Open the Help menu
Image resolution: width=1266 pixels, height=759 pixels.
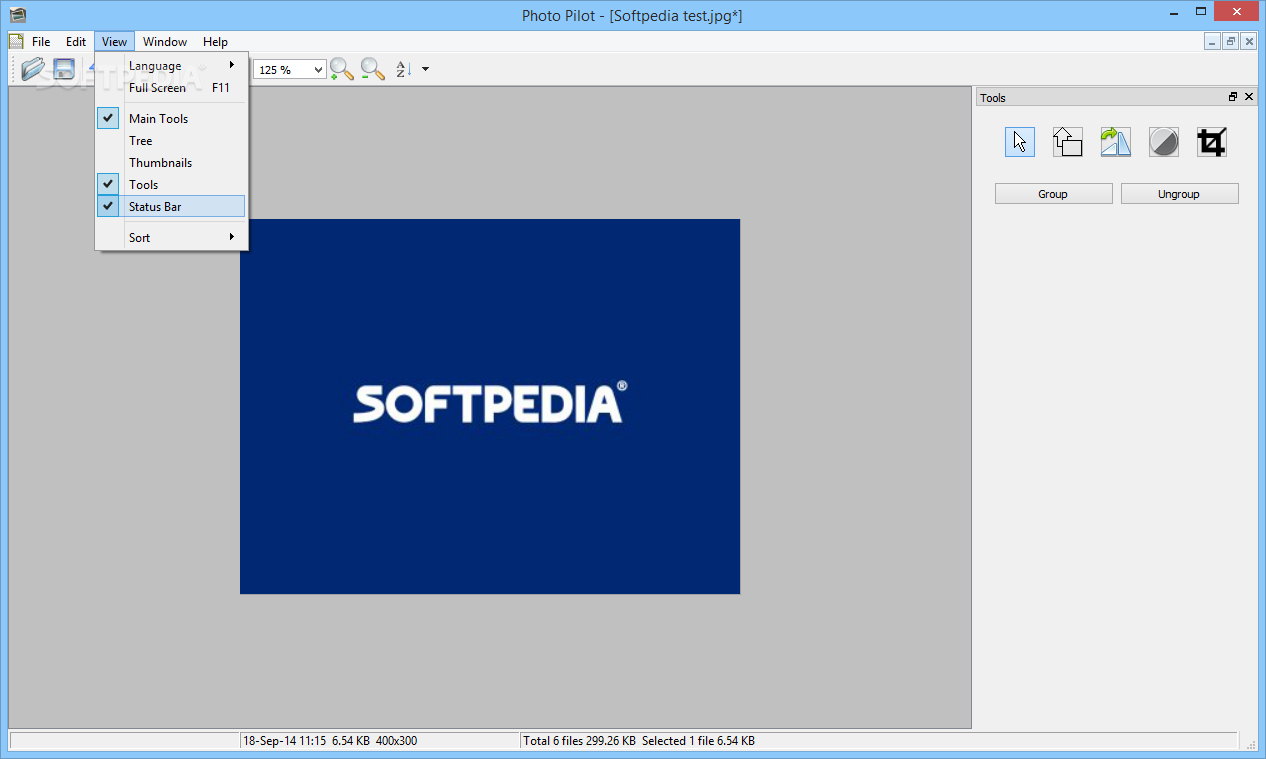coord(215,42)
